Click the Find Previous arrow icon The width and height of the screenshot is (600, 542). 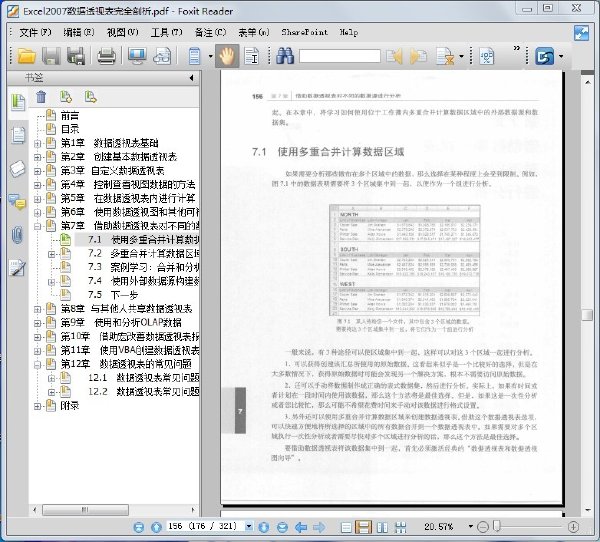[394, 56]
